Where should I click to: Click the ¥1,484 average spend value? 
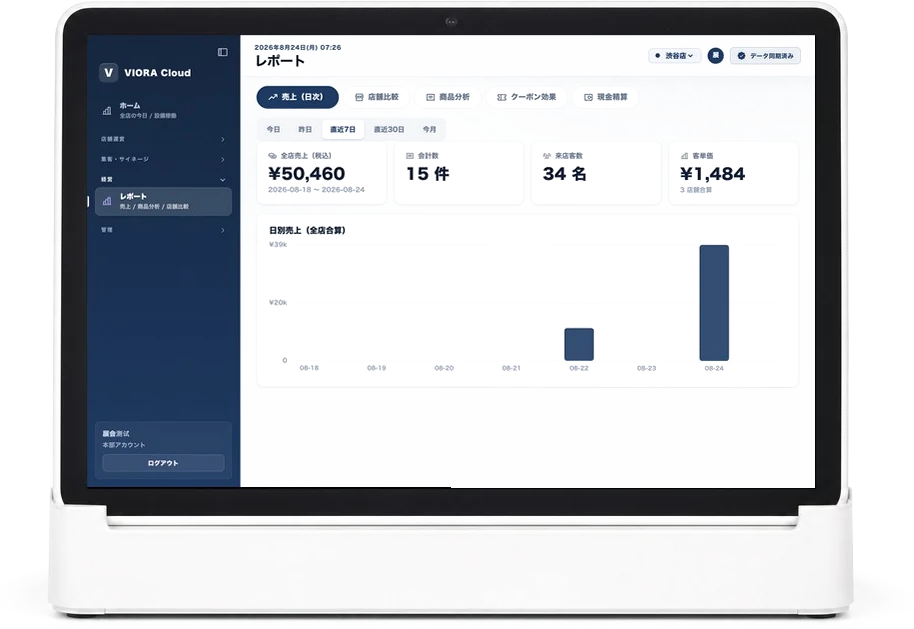712,174
